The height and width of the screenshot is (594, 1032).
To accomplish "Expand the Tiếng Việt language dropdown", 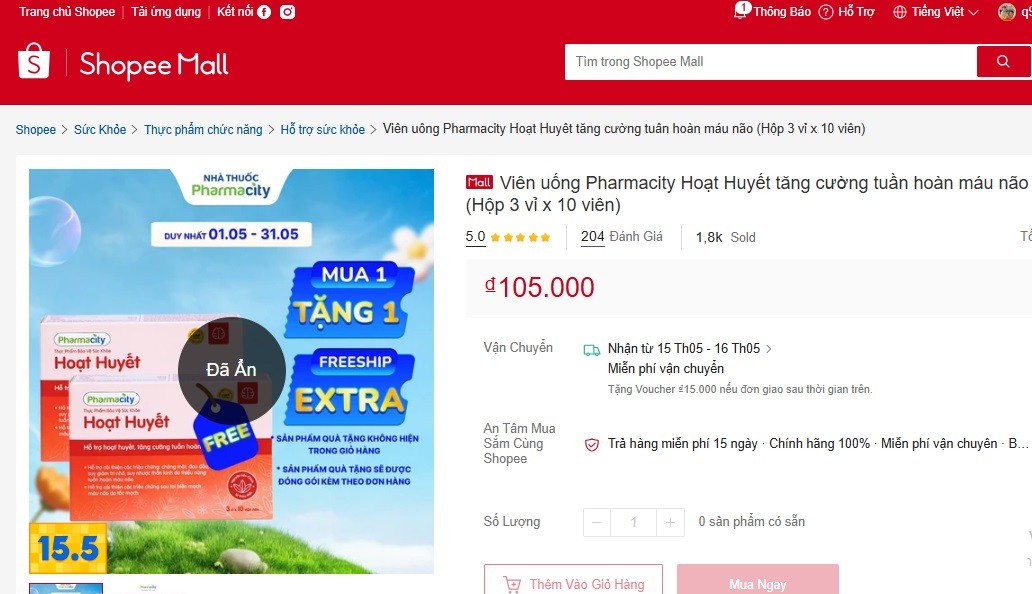I will point(935,12).
